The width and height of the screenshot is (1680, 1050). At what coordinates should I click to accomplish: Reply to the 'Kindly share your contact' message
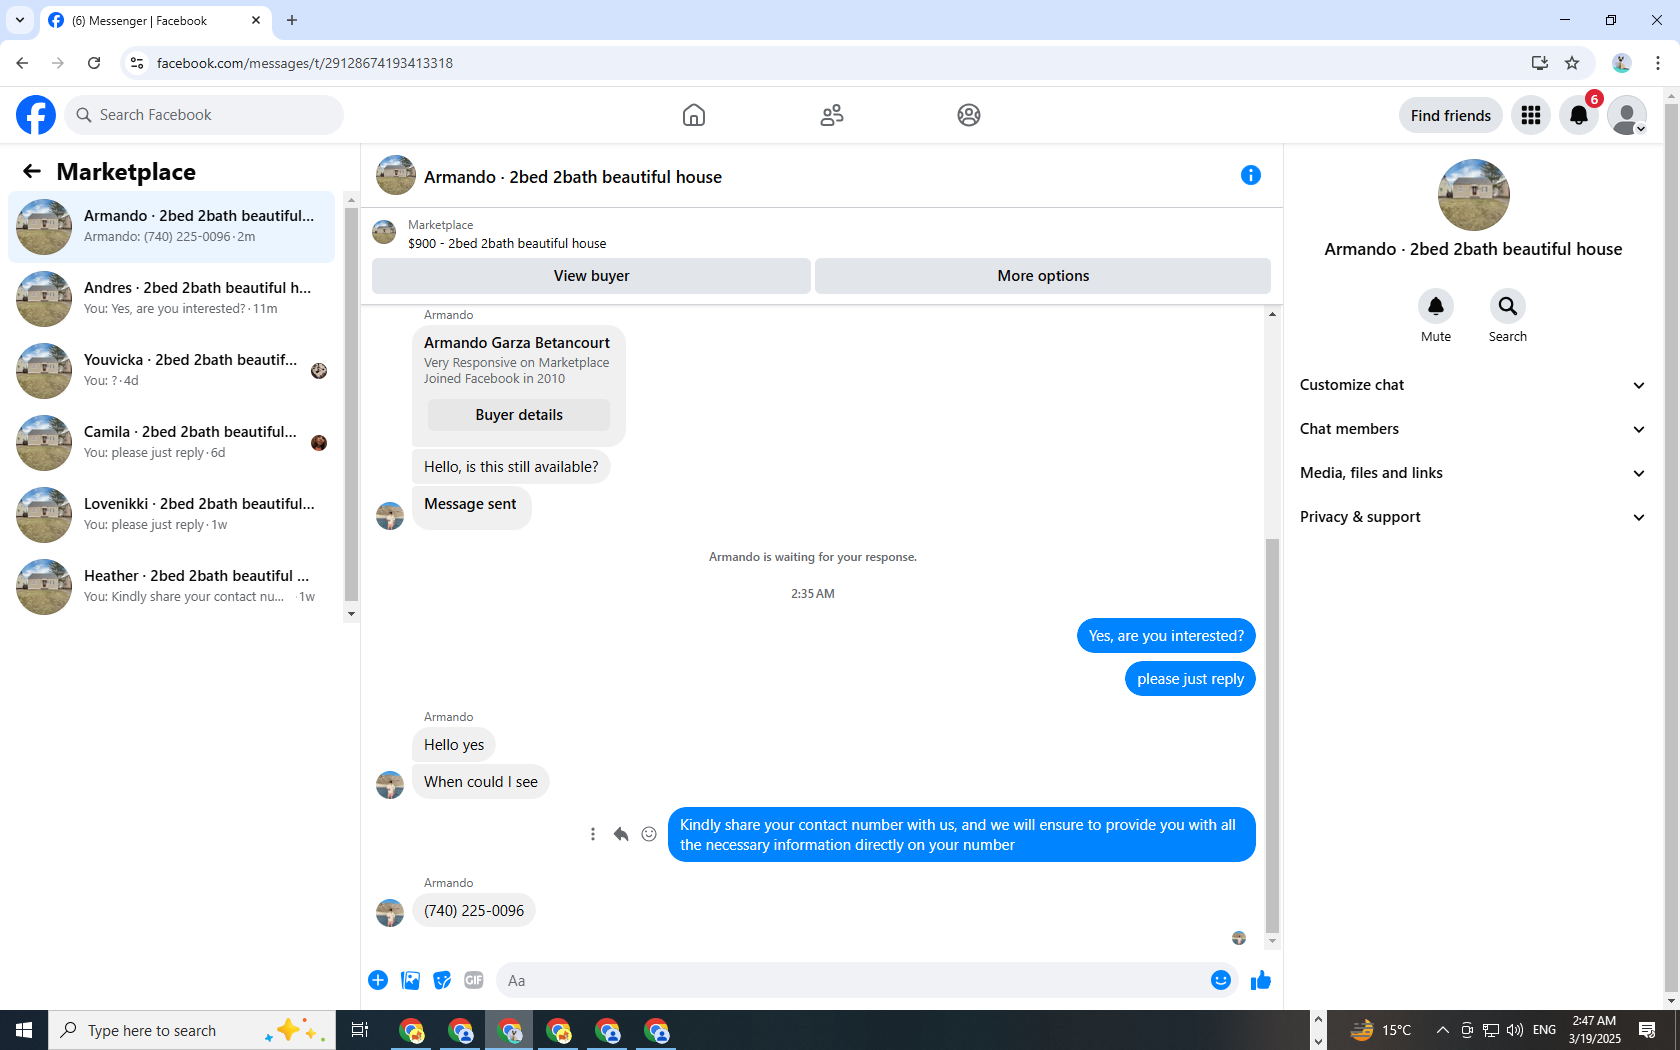tap(621, 834)
